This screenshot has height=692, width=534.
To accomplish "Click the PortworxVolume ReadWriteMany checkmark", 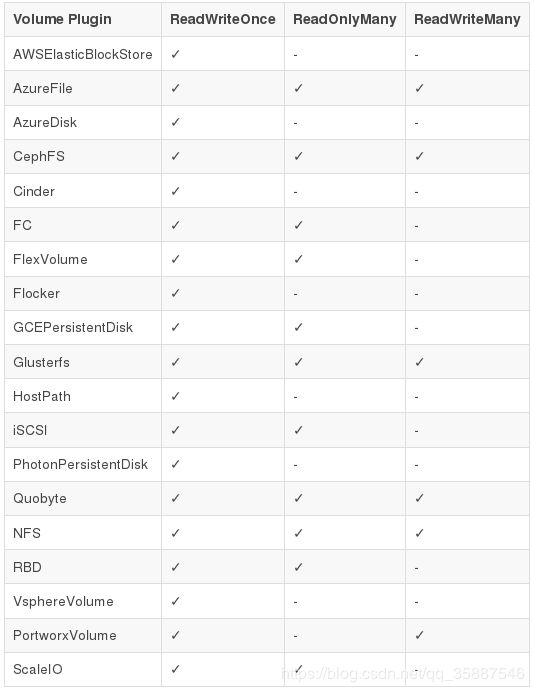I will pyautogui.click(x=419, y=635).
